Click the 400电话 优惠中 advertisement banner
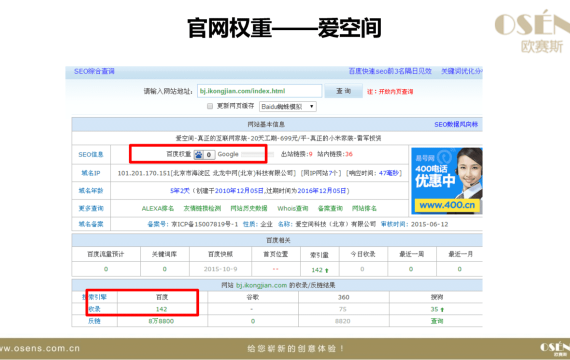The height and width of the screenshot is (360, 570). tap(446, 181)
